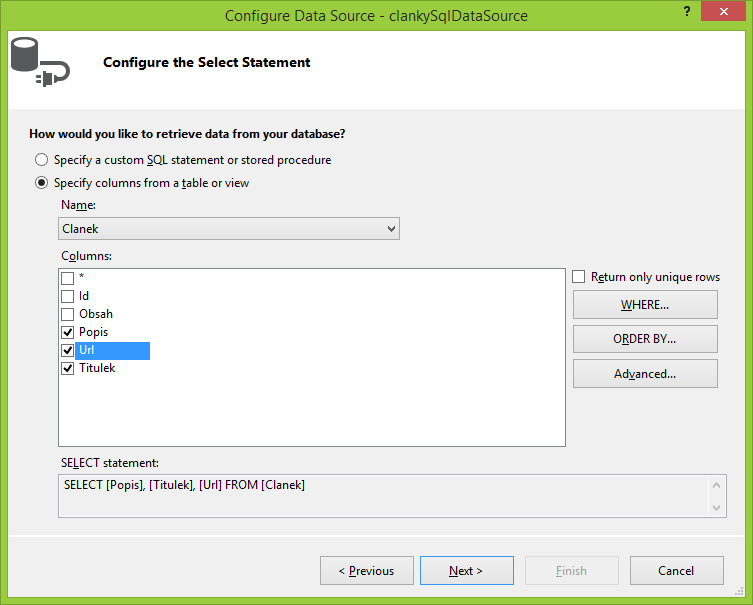Select the highlighted Url column label
This screenshot has width=753, height=605.
coord(112,351)
